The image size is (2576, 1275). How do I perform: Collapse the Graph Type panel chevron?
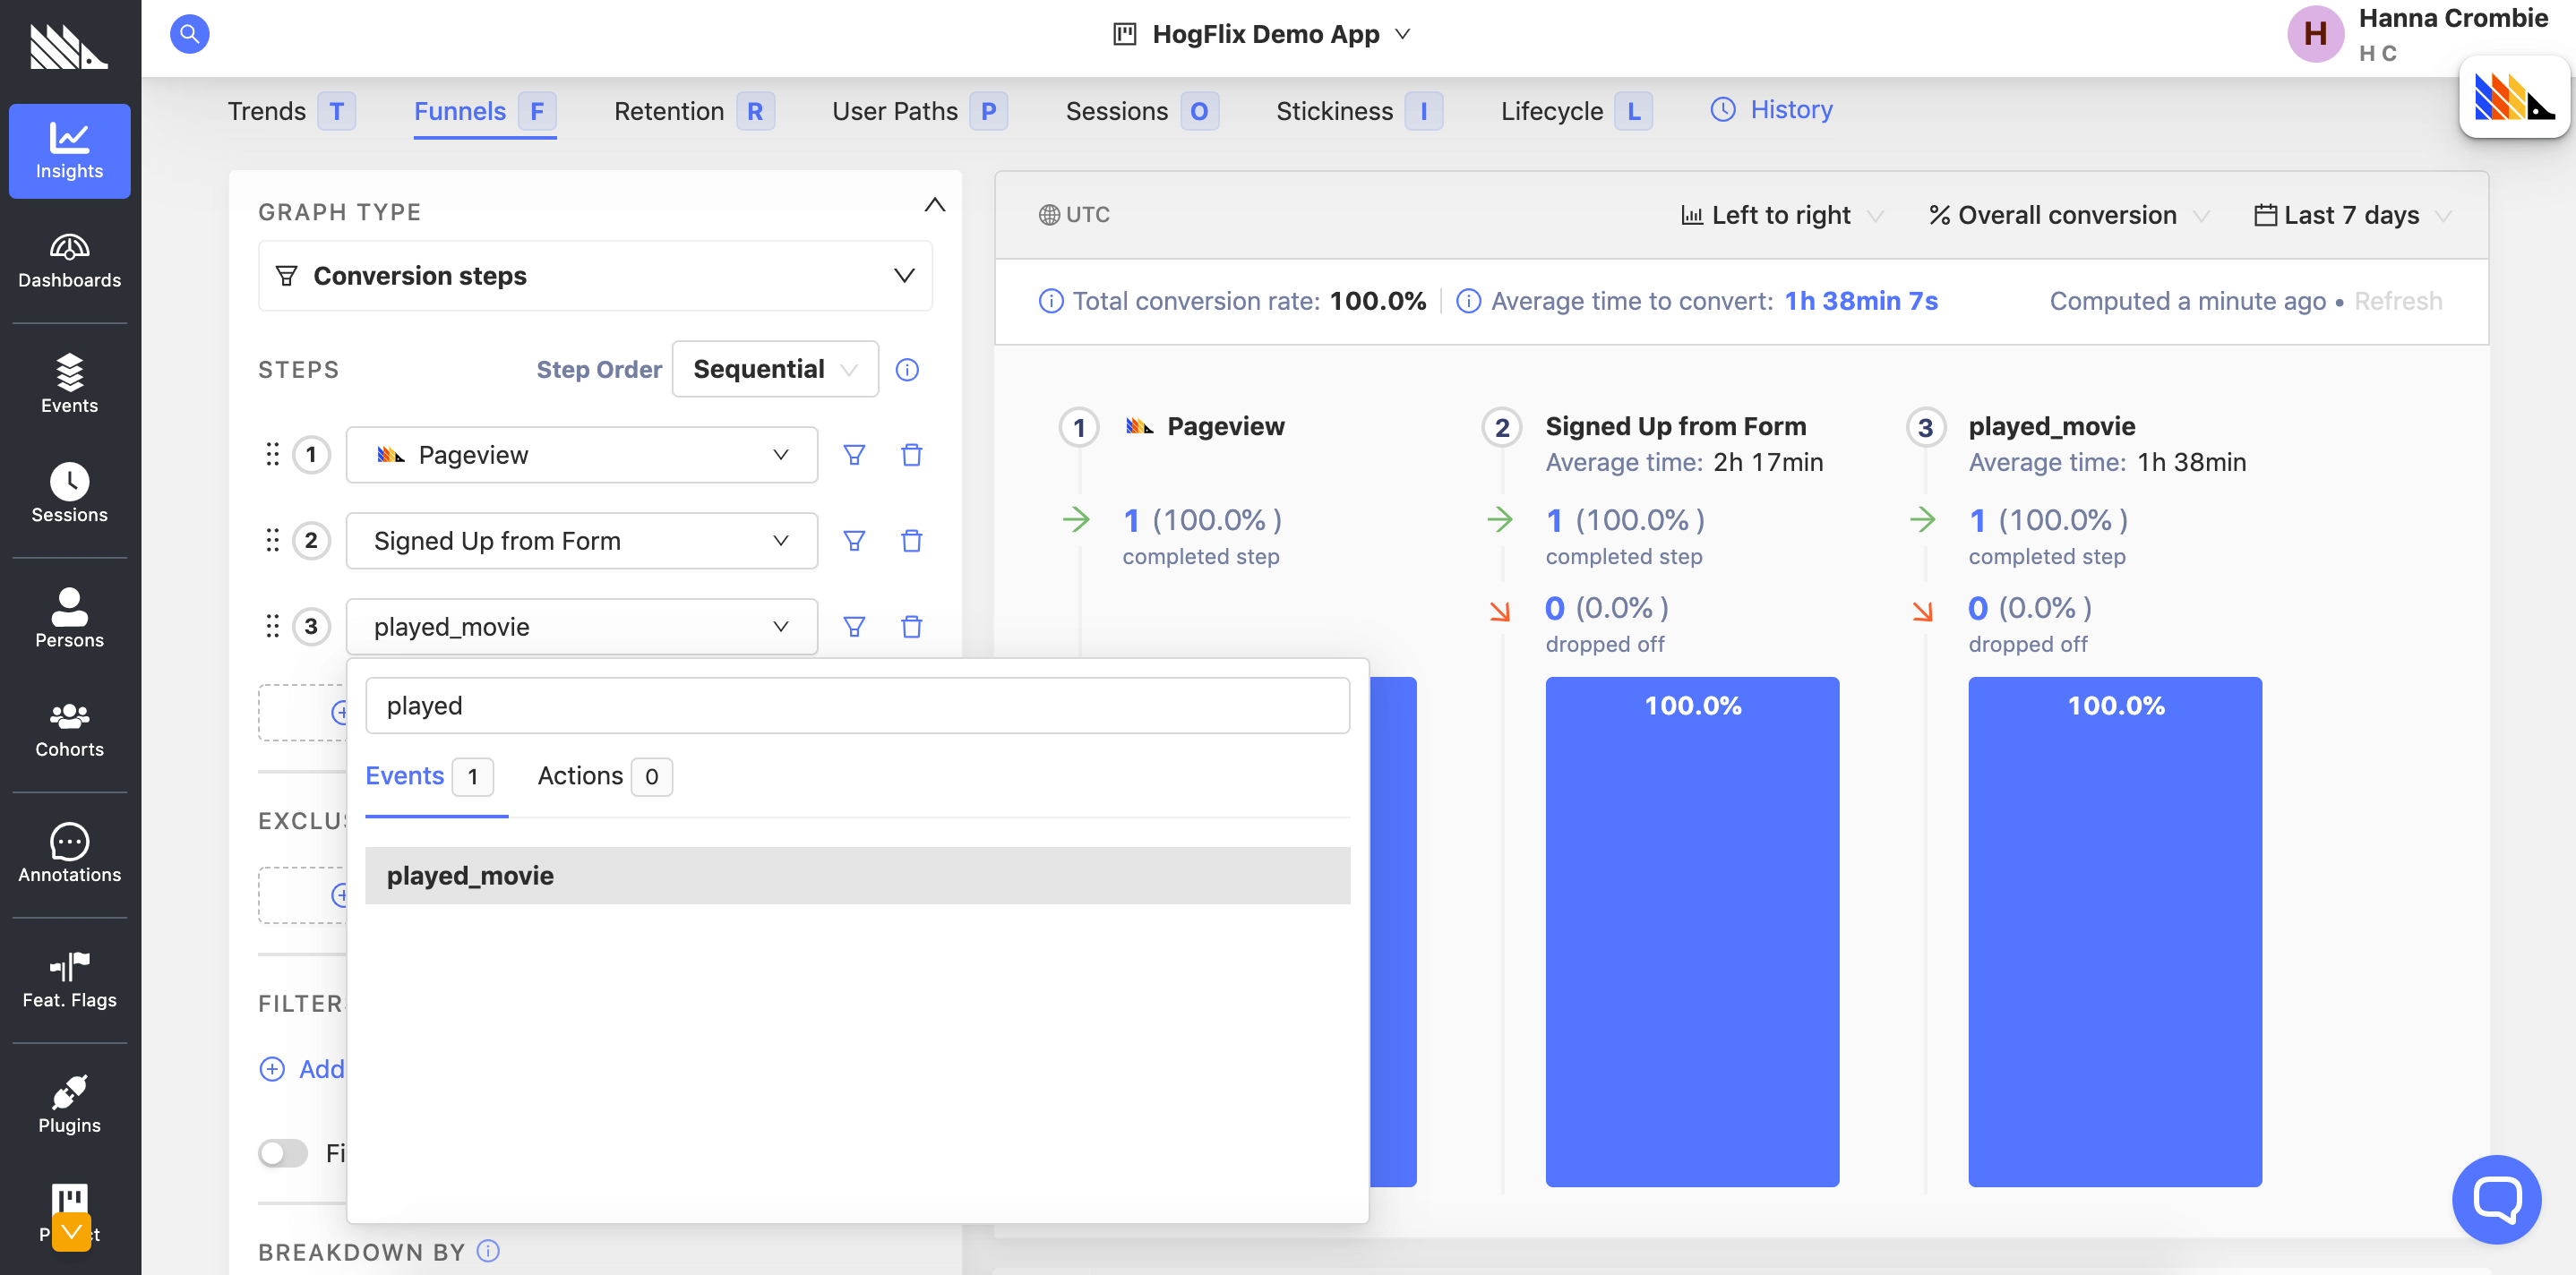tap(934, 205)
